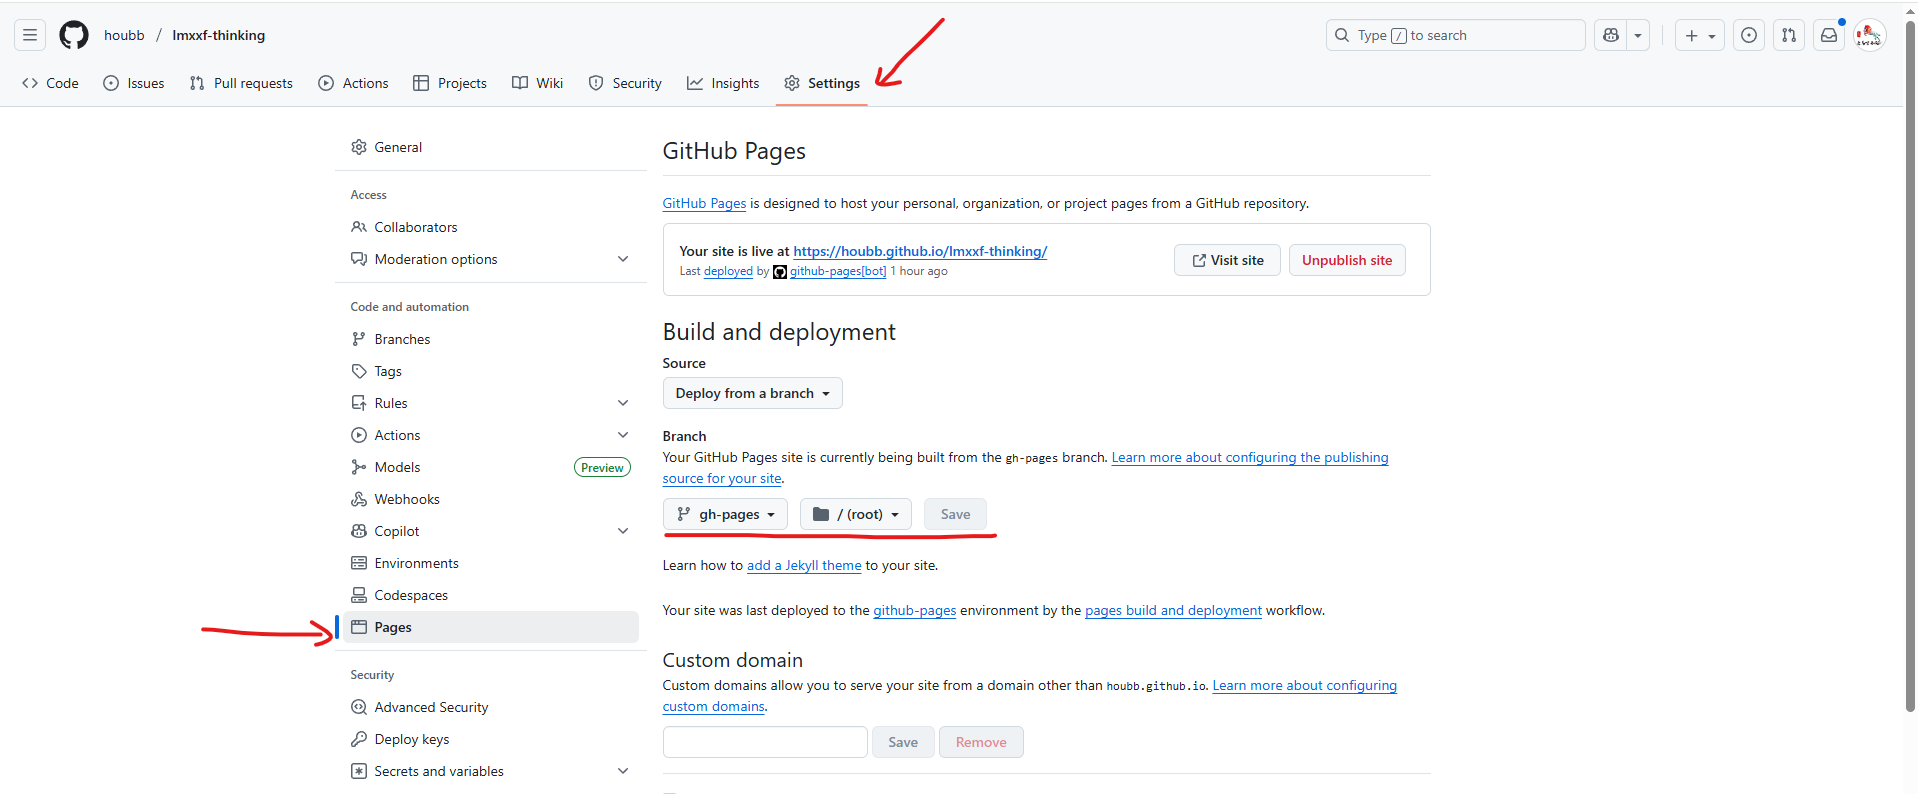The image size is (1918, 794).
Task: Click the Copilot icon in the sidebar
Action: [x=359, y=531]
